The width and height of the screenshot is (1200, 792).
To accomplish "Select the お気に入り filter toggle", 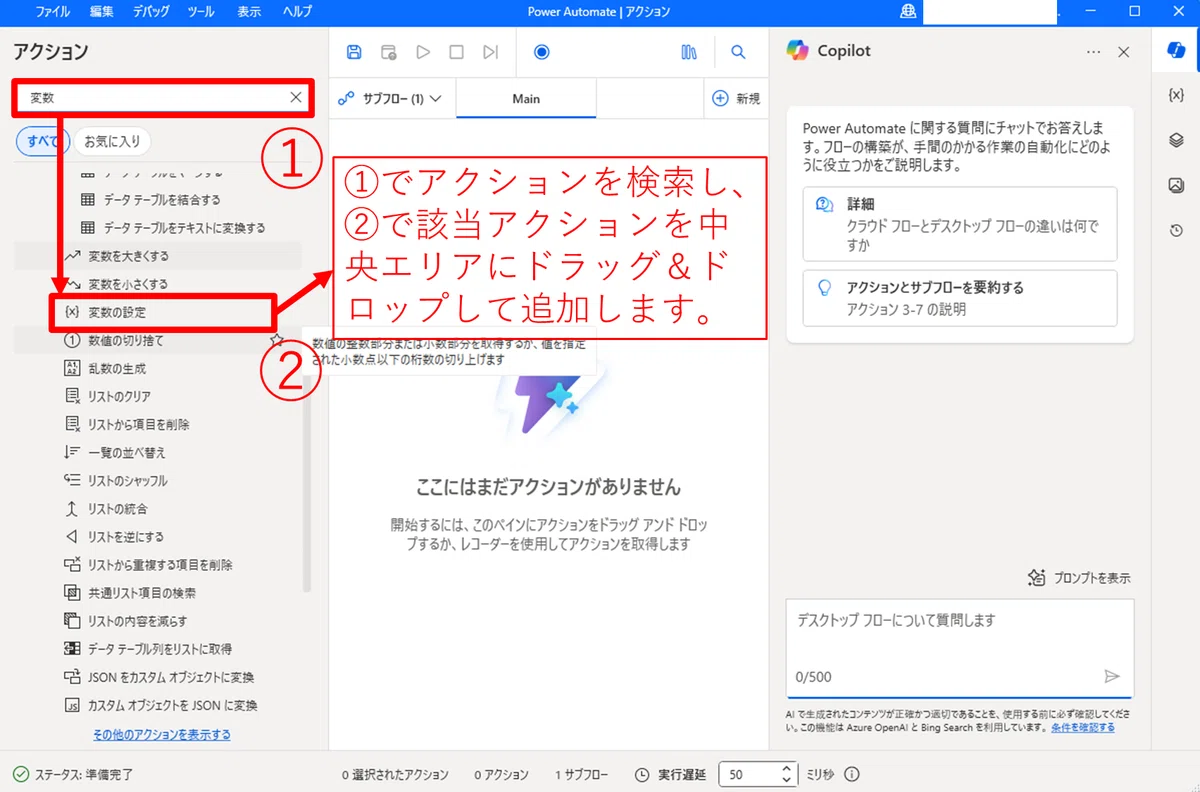I will (112, 142).
